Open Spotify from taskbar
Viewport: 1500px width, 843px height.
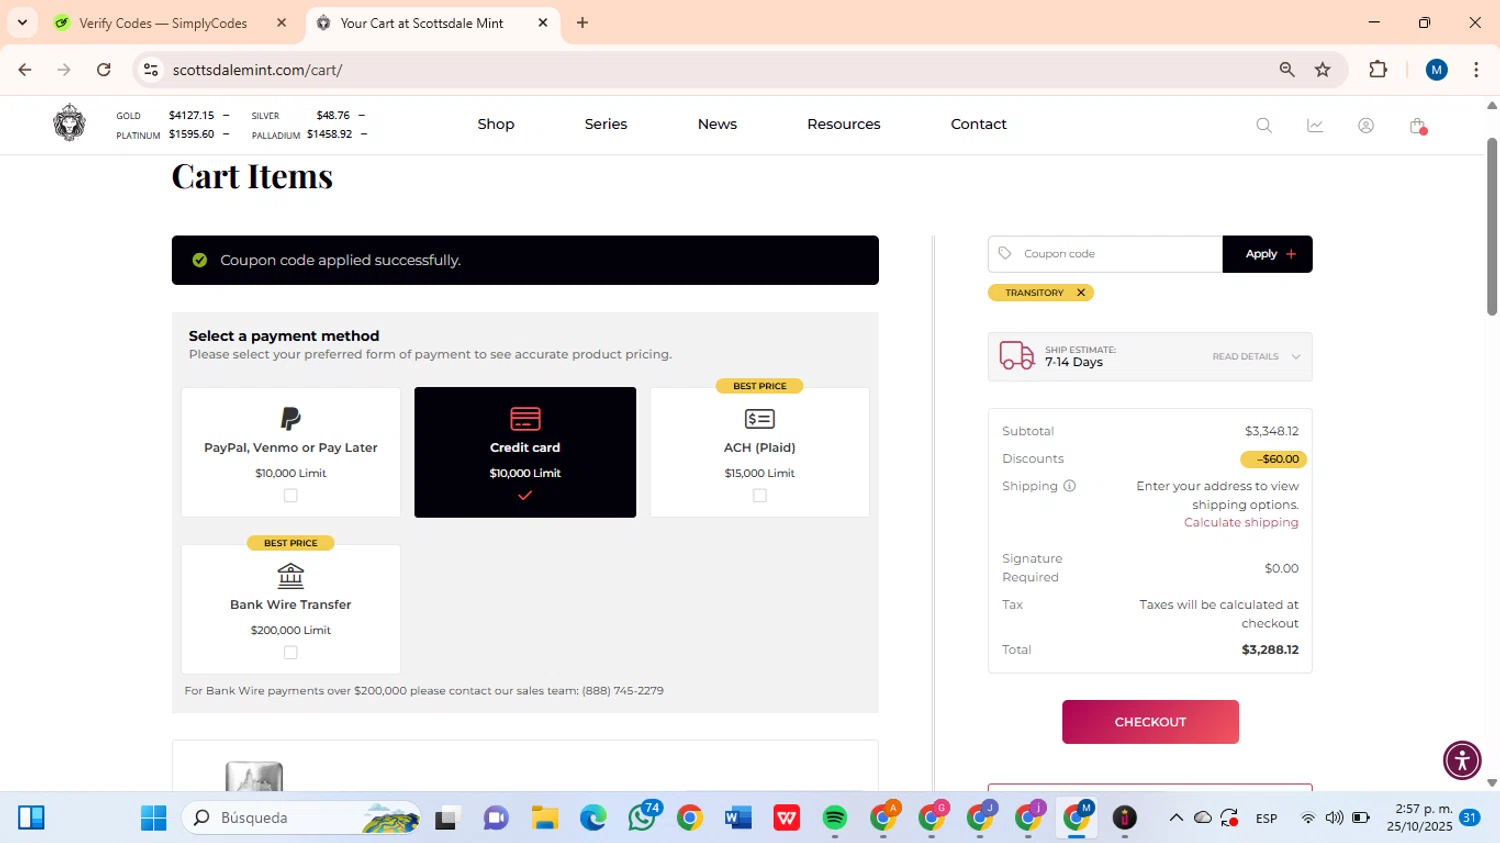tap(835, 818)
